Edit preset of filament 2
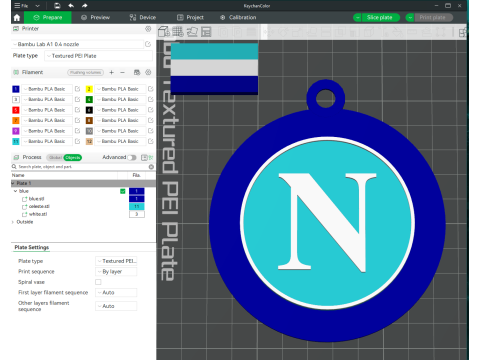 [151, 89]
